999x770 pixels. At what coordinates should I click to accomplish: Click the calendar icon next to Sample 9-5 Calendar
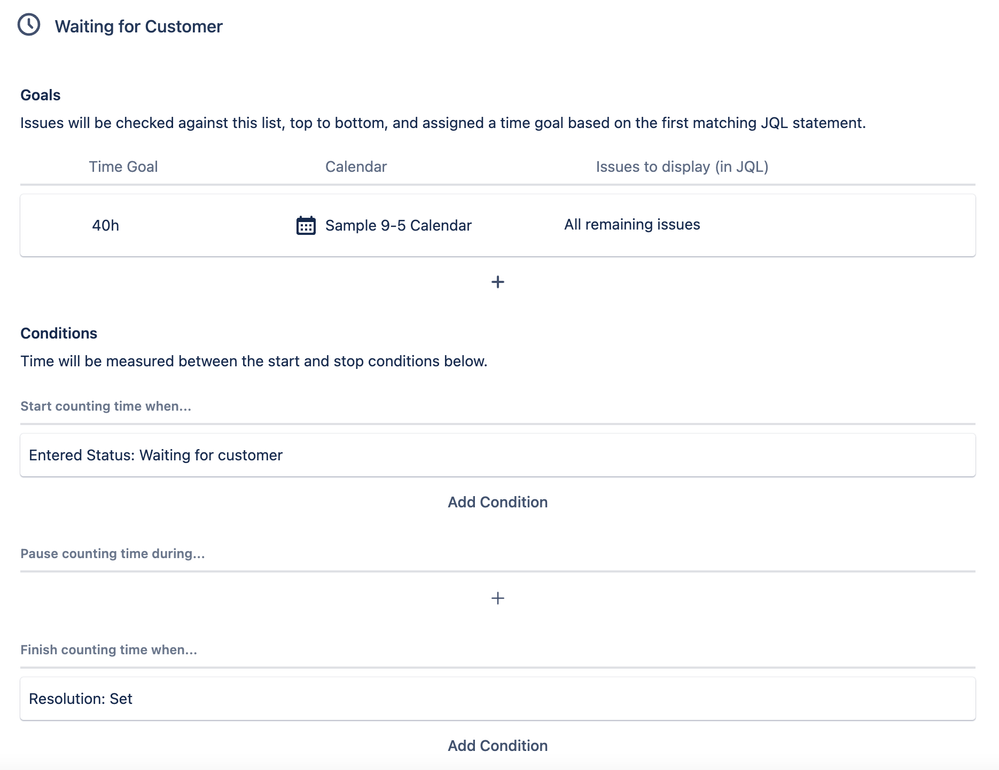306,225
